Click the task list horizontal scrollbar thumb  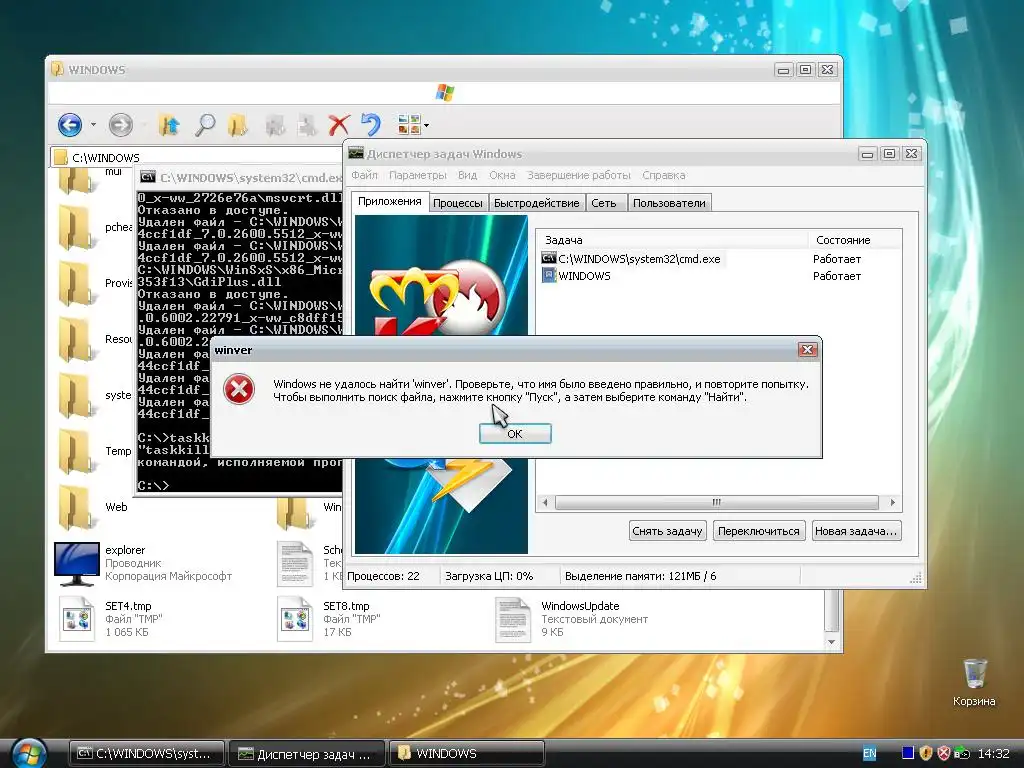[716, 502]
